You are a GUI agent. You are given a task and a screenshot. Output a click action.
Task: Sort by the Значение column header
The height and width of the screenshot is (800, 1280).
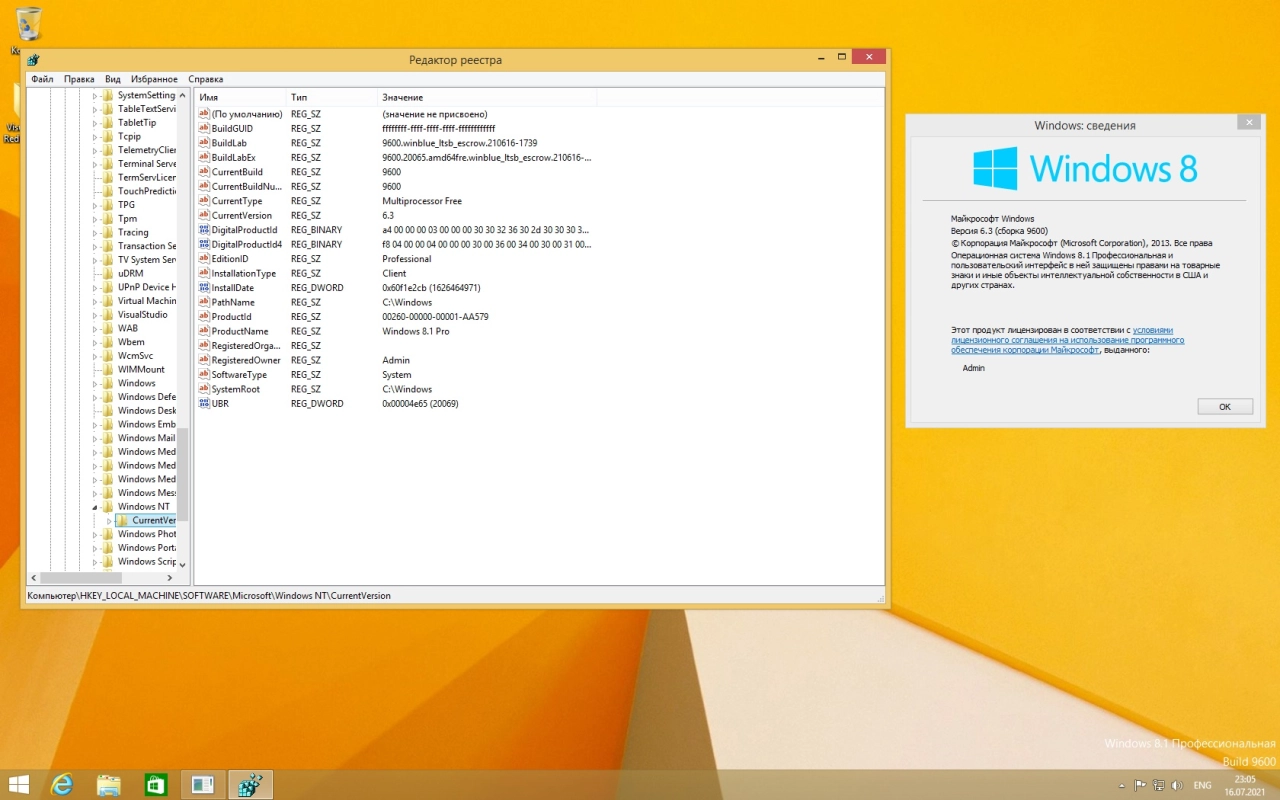pos(487,97)
